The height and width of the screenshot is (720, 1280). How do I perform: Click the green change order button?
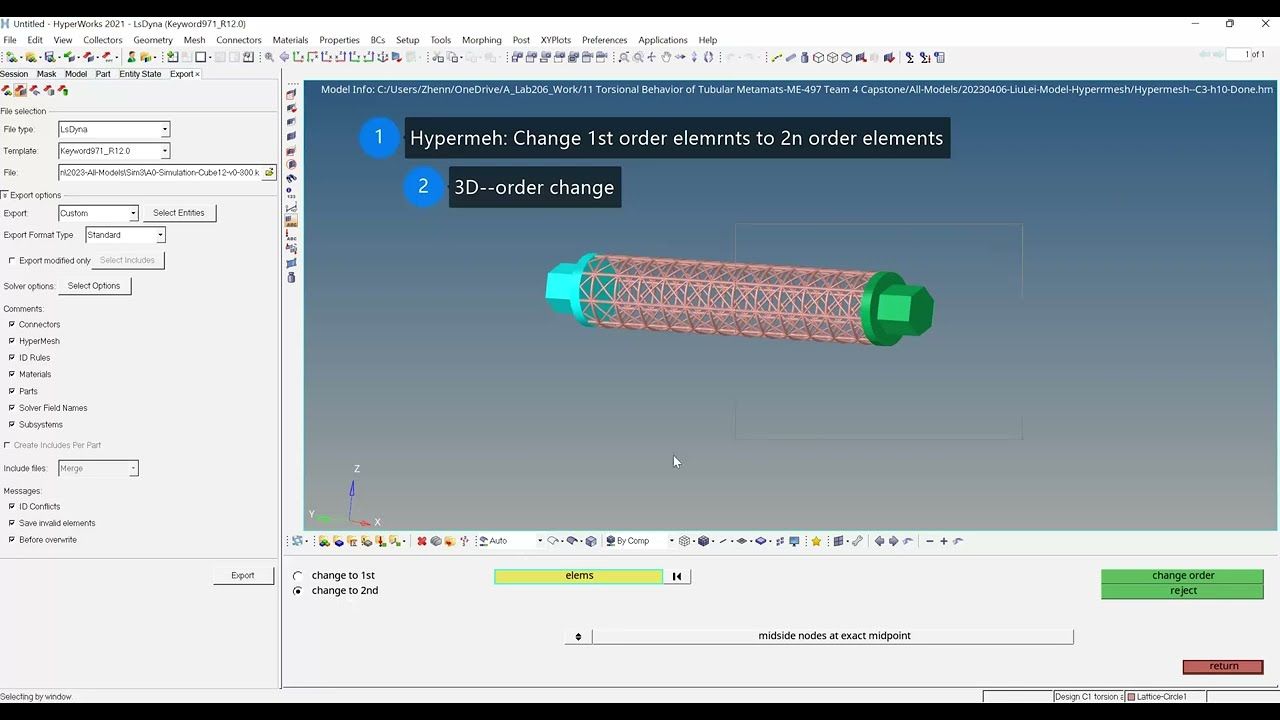pos(1182,576)
